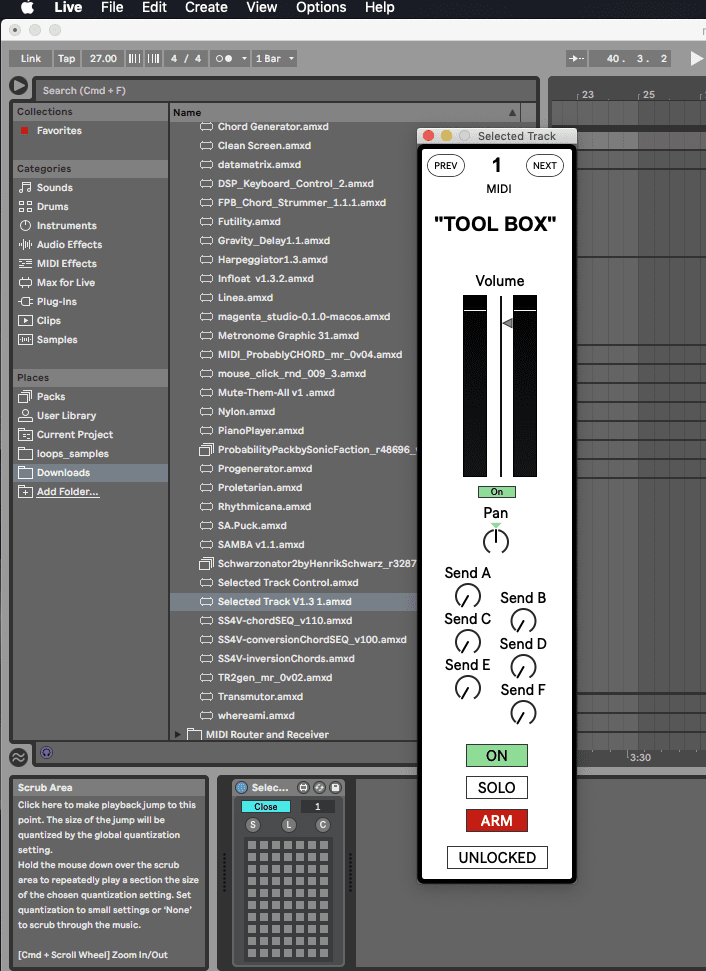Toggle the UNLOCKED button

click(x=497, y=858)
